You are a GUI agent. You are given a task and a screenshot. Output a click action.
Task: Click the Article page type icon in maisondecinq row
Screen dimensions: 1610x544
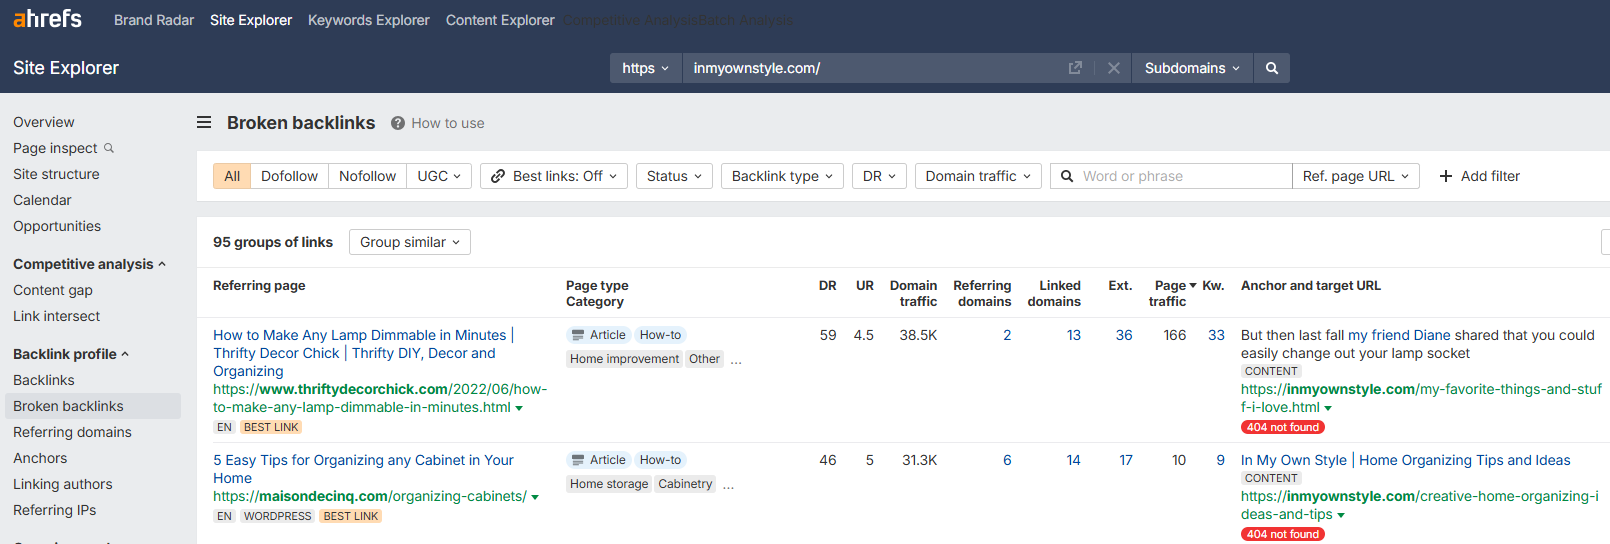click(577, 460)
